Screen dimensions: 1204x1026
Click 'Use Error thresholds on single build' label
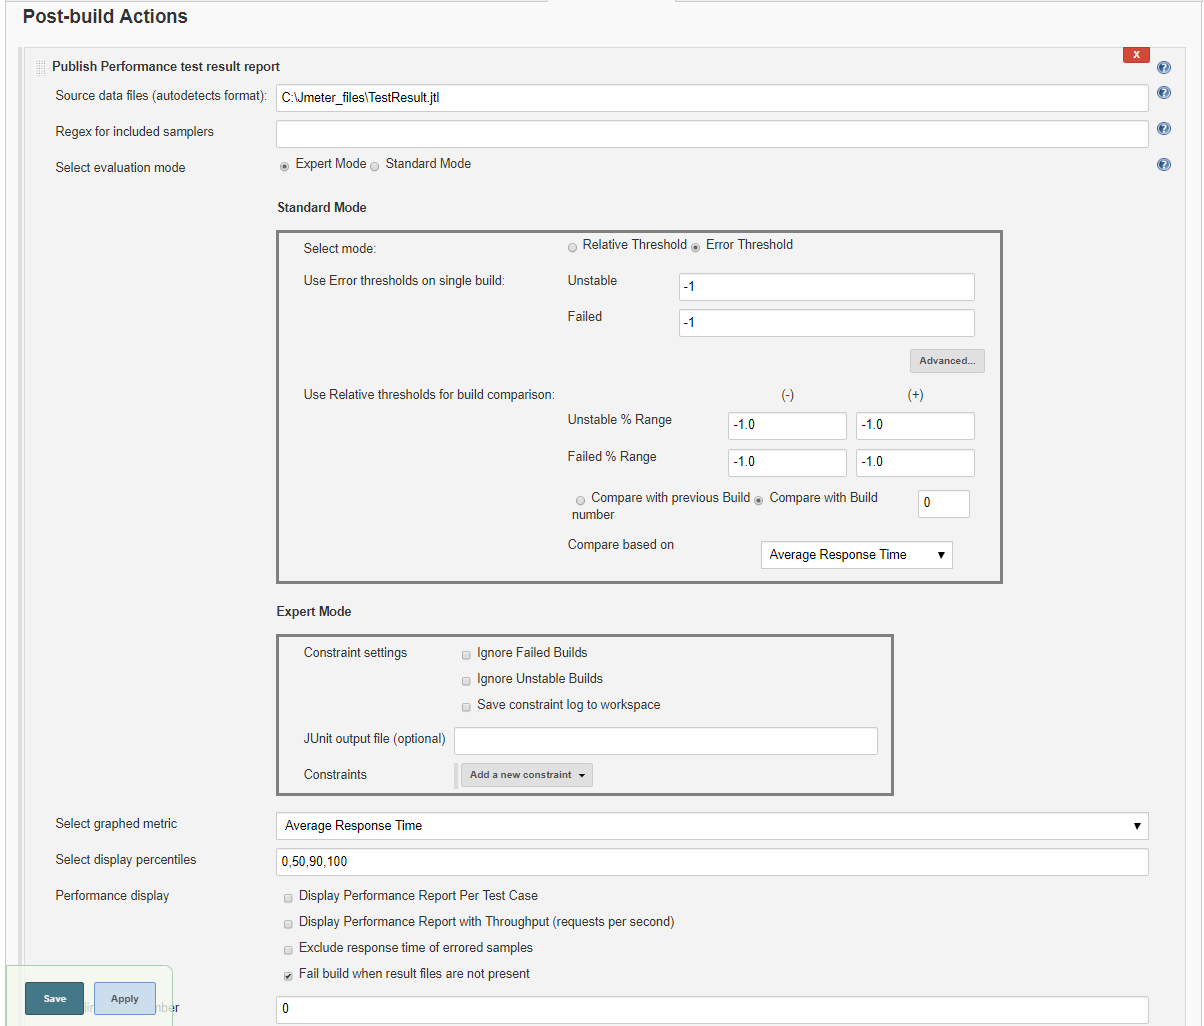pyautogui.click(x=404, y=281)
